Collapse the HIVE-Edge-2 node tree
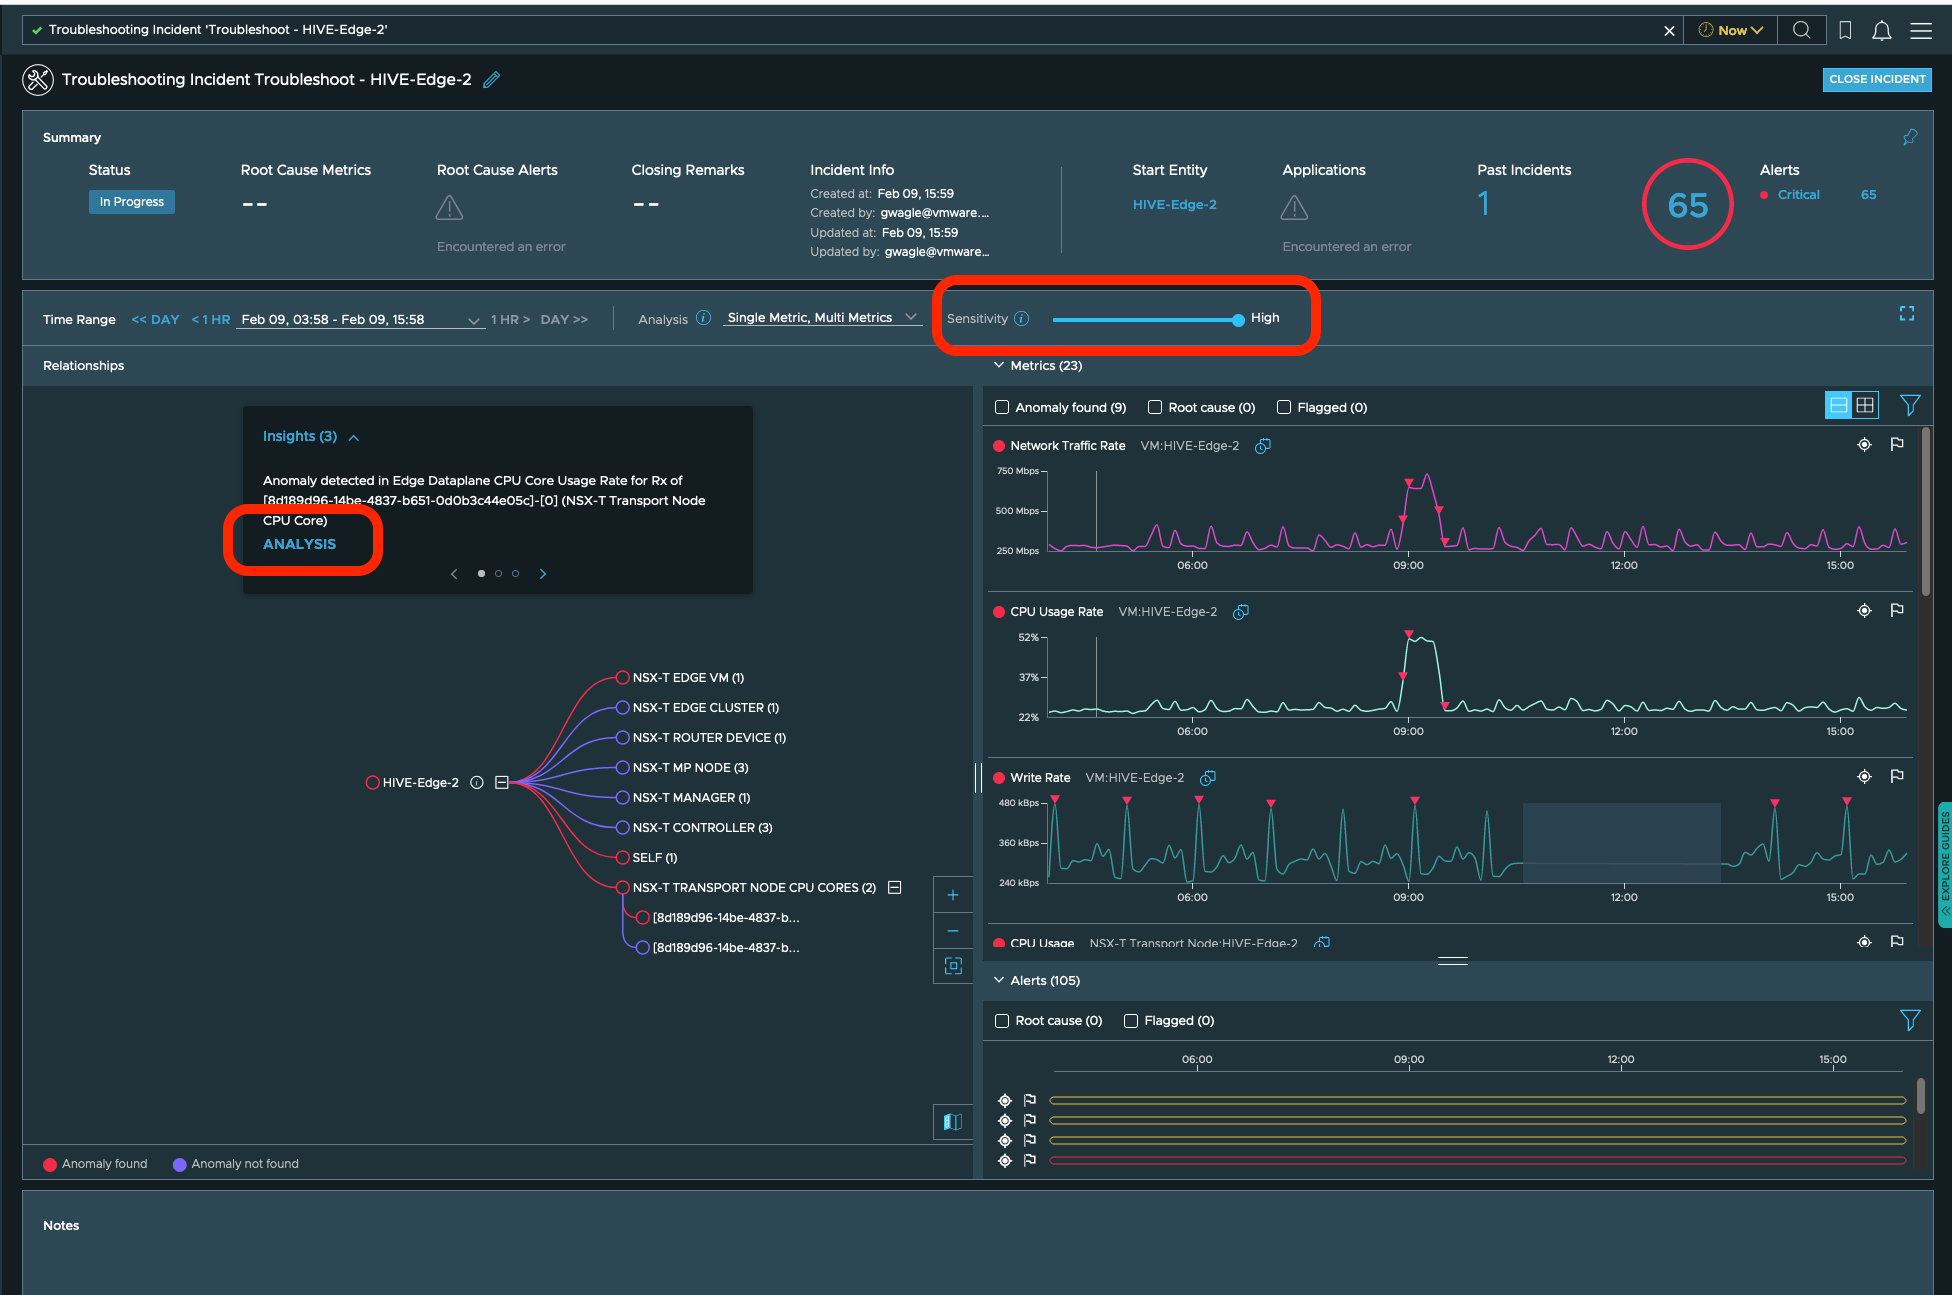1952x1295 pixels. click(502, 783)
